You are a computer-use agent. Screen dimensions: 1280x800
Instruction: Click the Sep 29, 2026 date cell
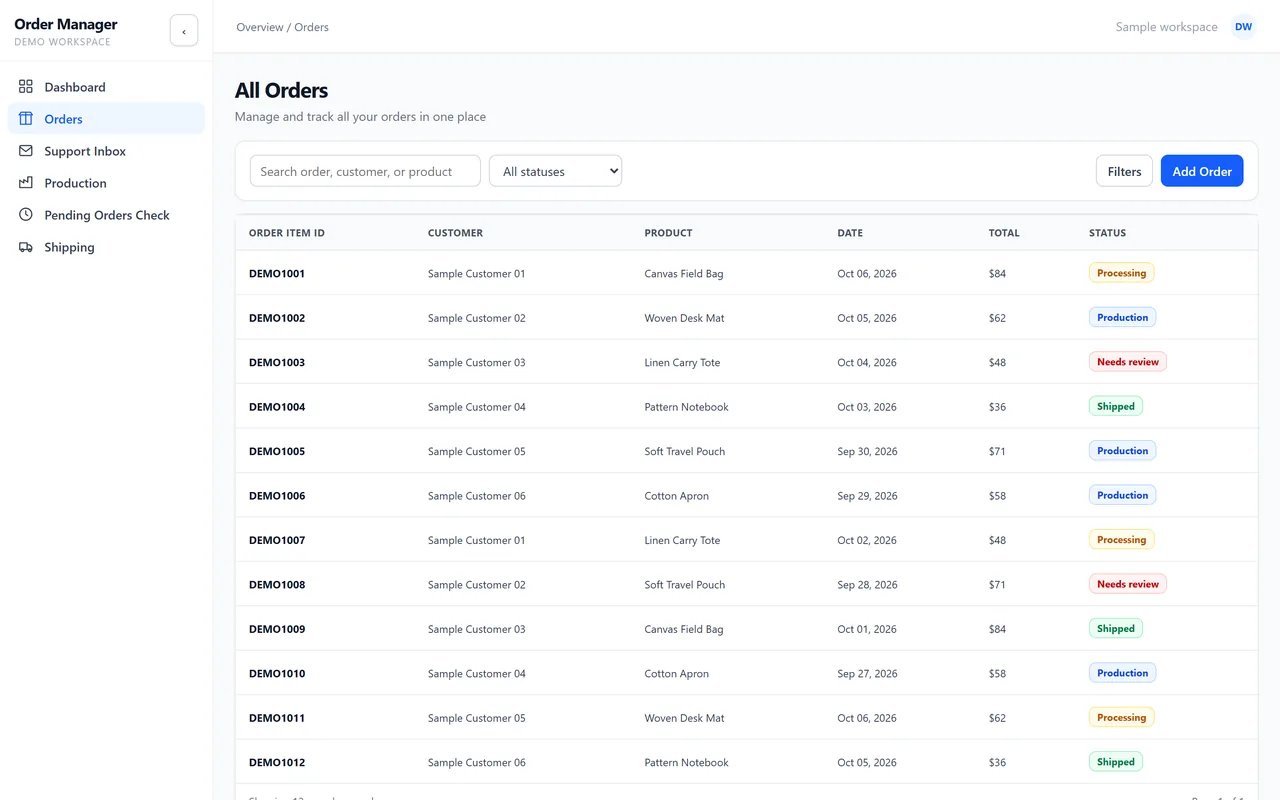[x=867, y=496]
